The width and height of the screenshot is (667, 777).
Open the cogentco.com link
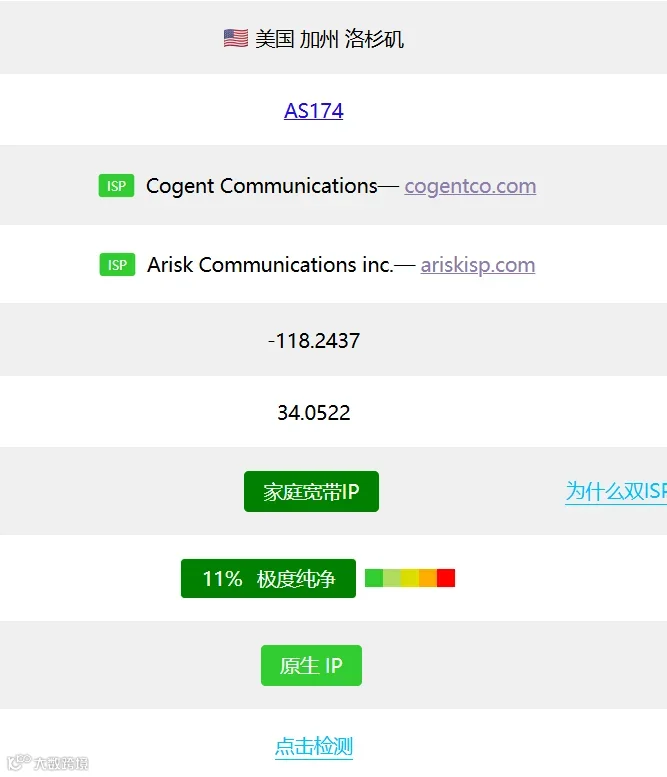(470, 186)
